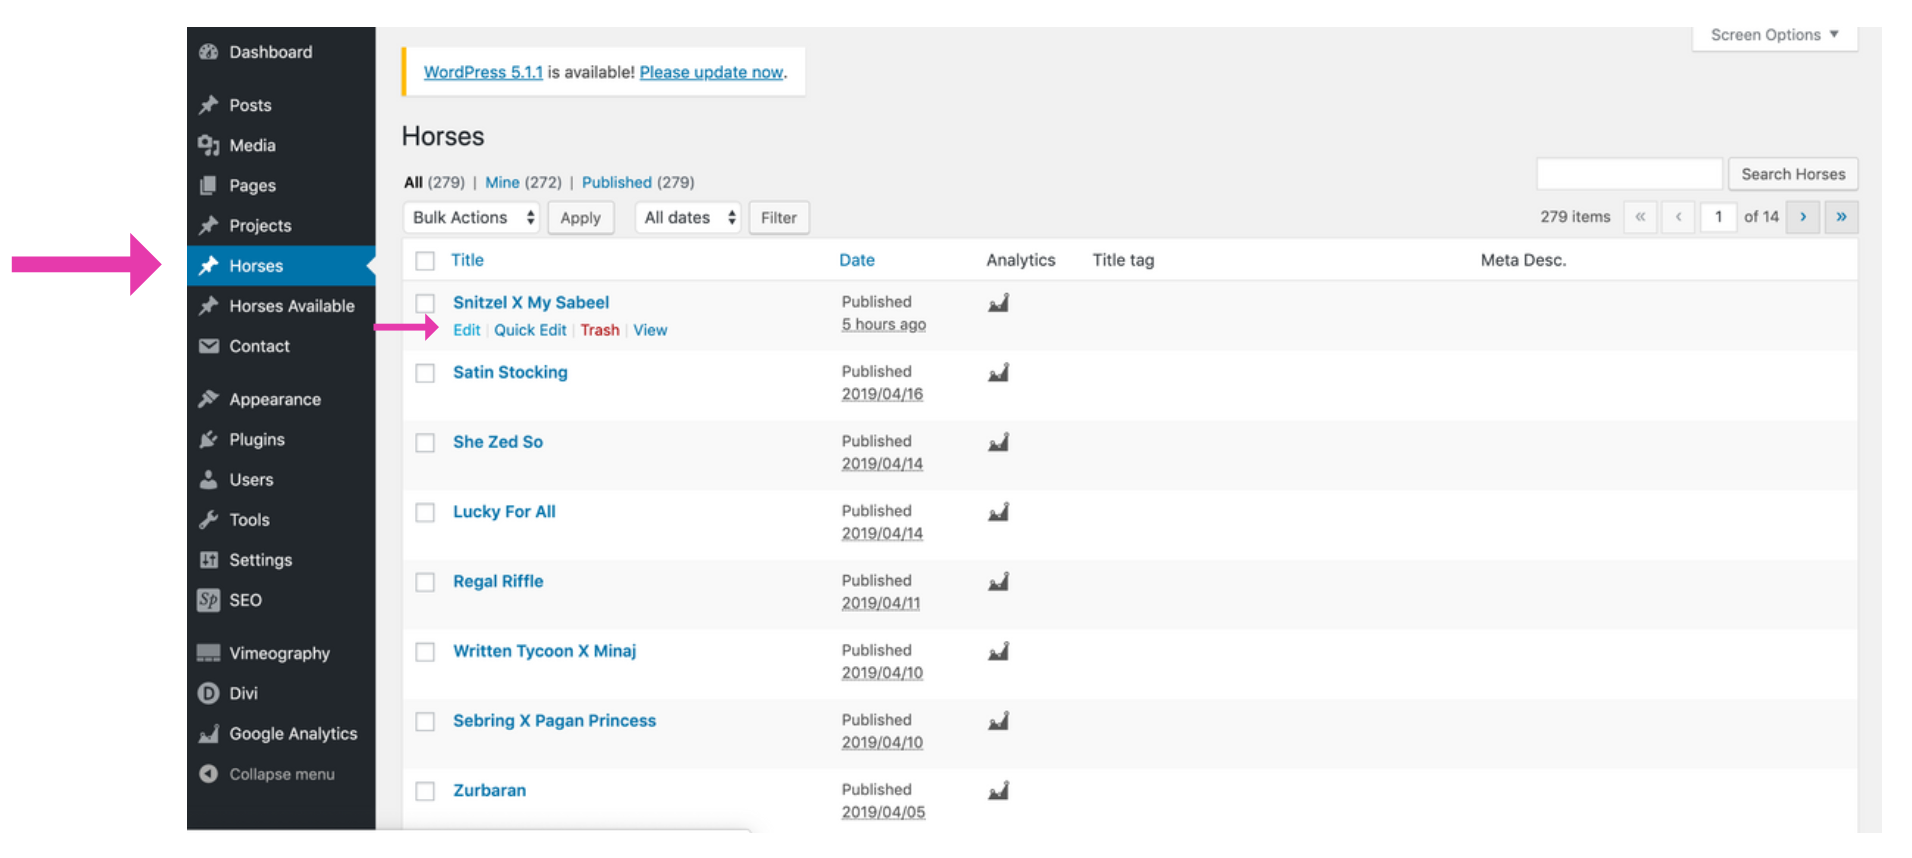Click the Dashboard gauge icon in sidebar
The width and height of the screenshot is (1912, 858).
point(208,52)
